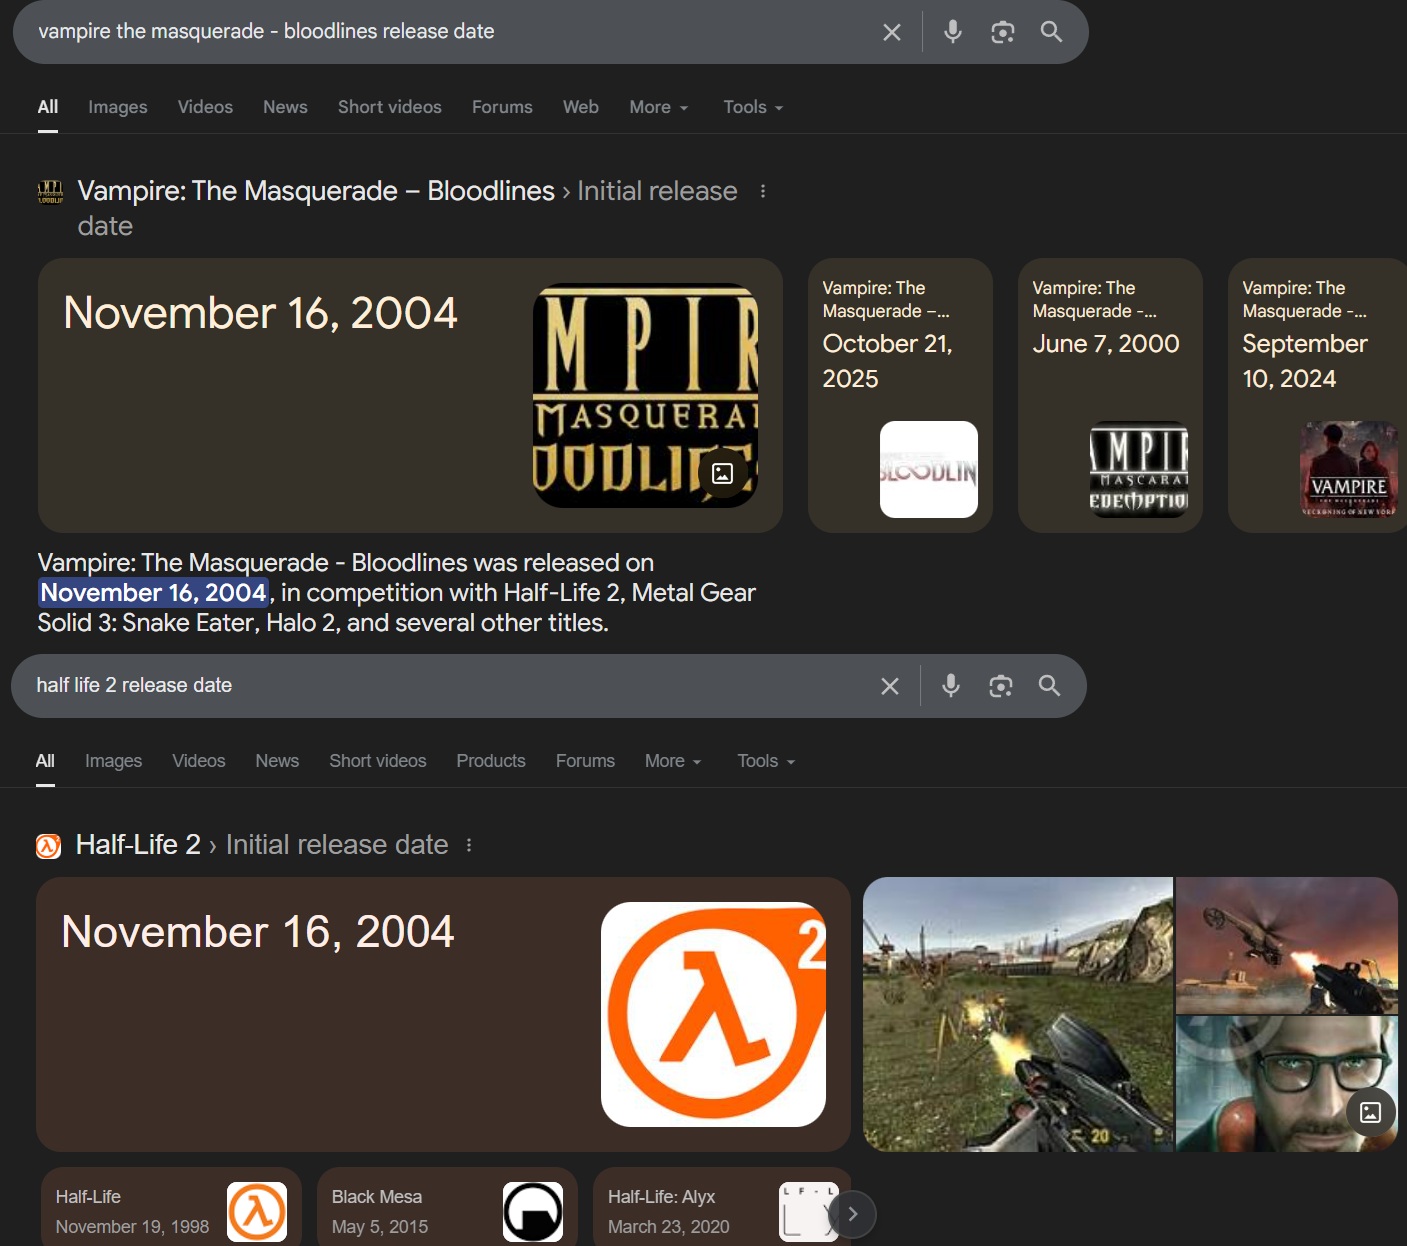The width and height of the screenshot is (1407, 1246).
Task: Open Forums tab in Vampire search results
Action: point(502,107)
